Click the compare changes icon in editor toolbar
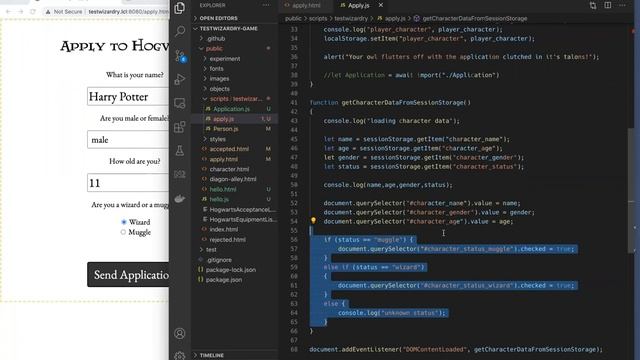The width and height of the screenshot is (640, 360). pyautogui.click(x=593, y=5)
